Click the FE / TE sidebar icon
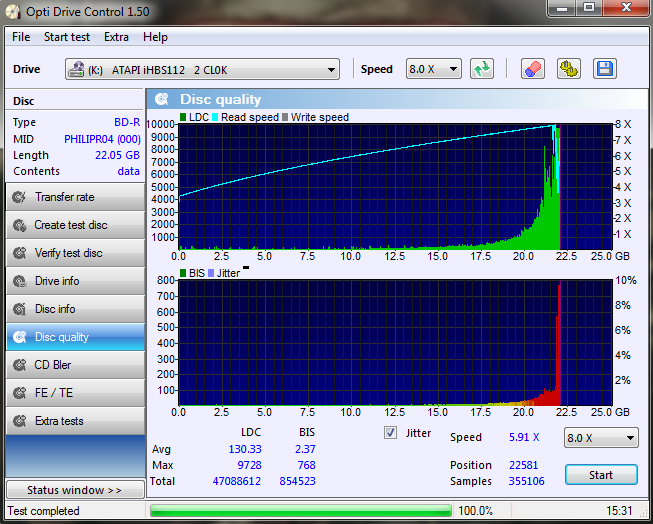Screen dimensions: 653x524 [x=19, y=393]
